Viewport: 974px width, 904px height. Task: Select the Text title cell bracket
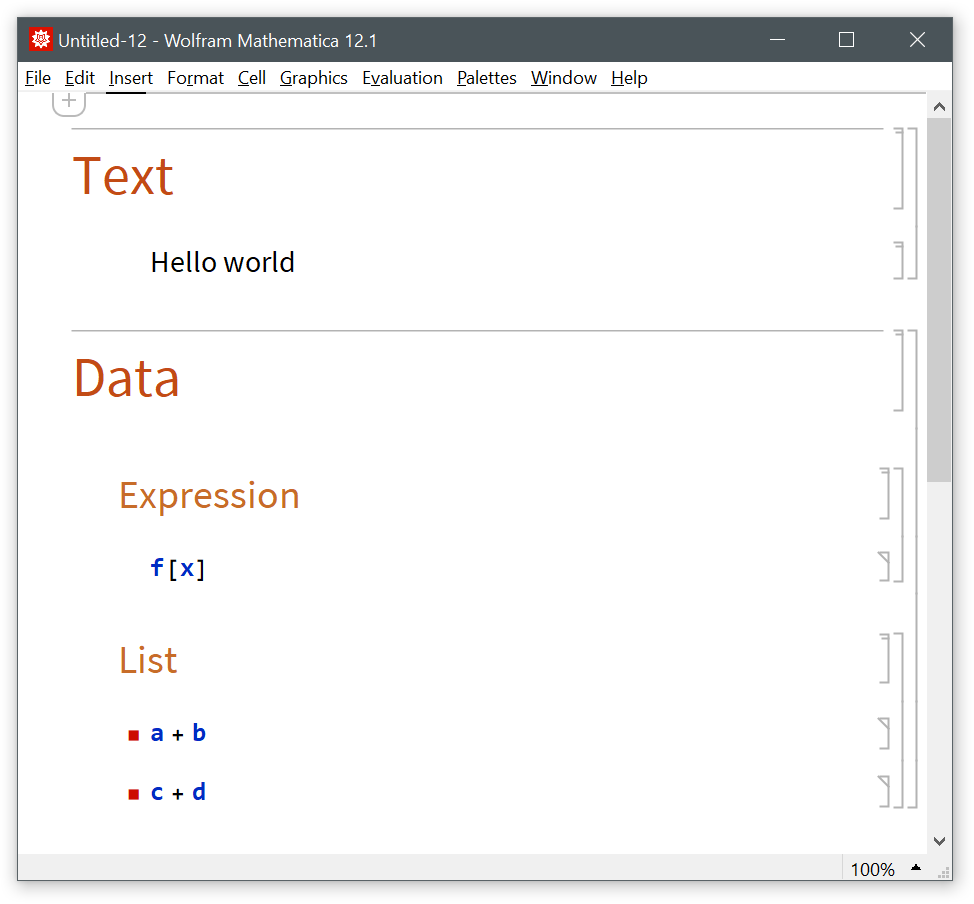coord(898,168)
